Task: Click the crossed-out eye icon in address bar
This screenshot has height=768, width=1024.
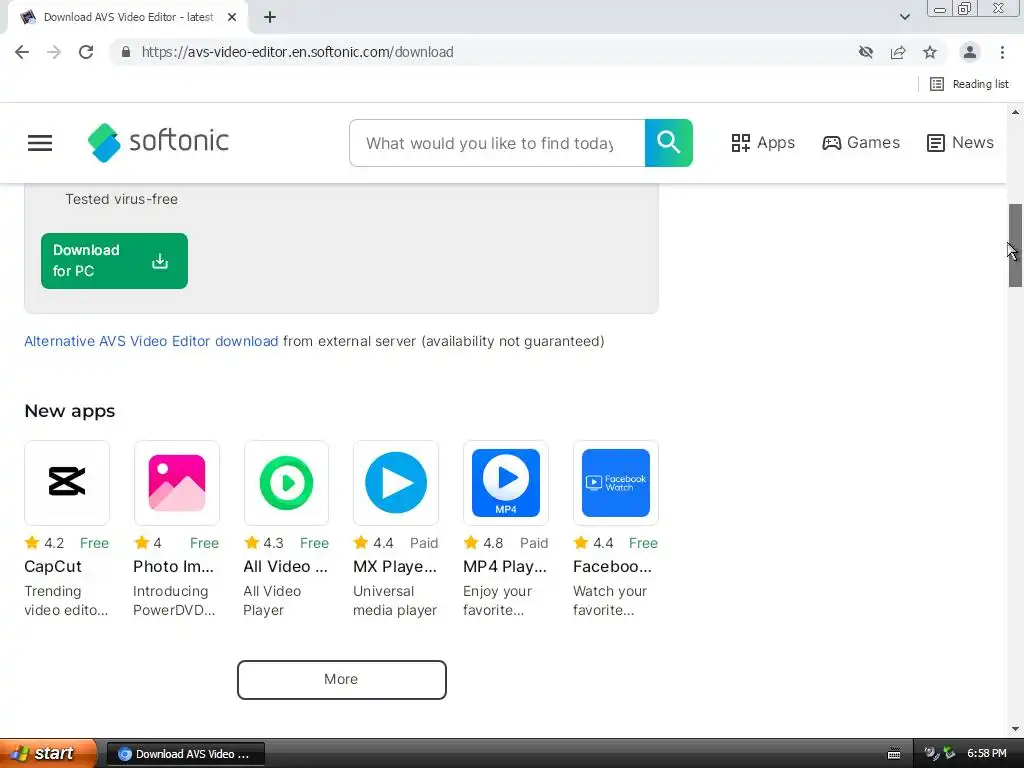Action: [866, 52]
